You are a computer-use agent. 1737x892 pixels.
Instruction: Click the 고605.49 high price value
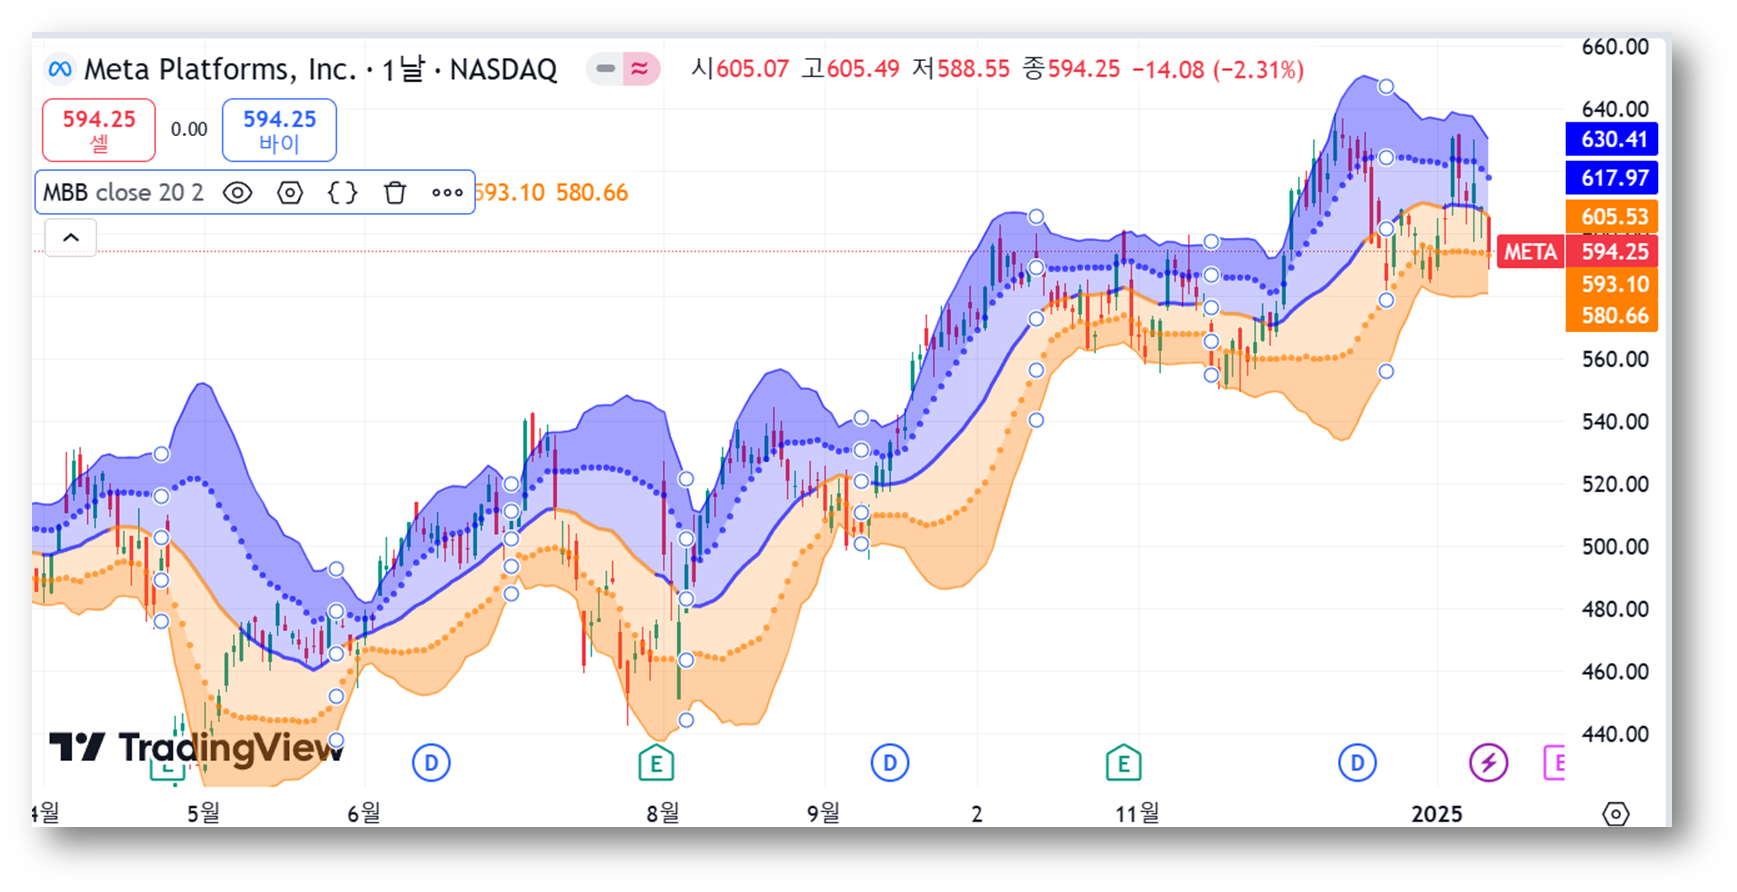point(850,69)
